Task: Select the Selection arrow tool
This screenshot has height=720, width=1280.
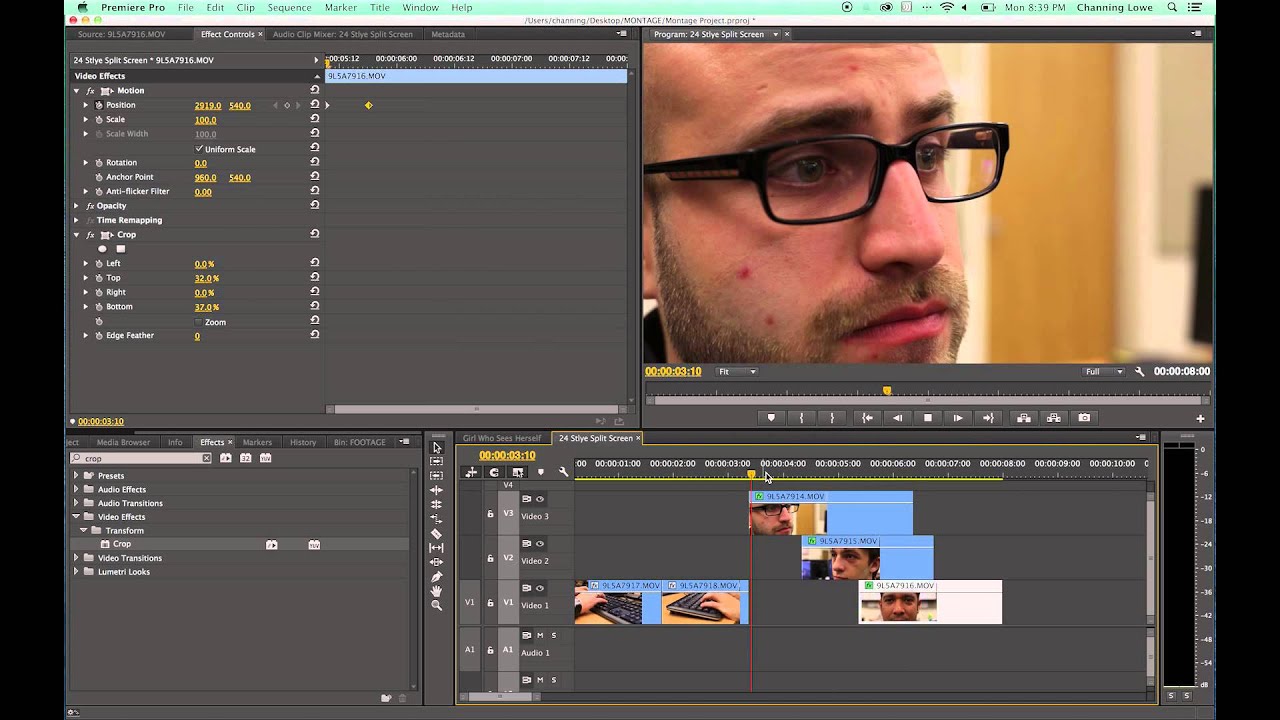Action: coord(436,447)
